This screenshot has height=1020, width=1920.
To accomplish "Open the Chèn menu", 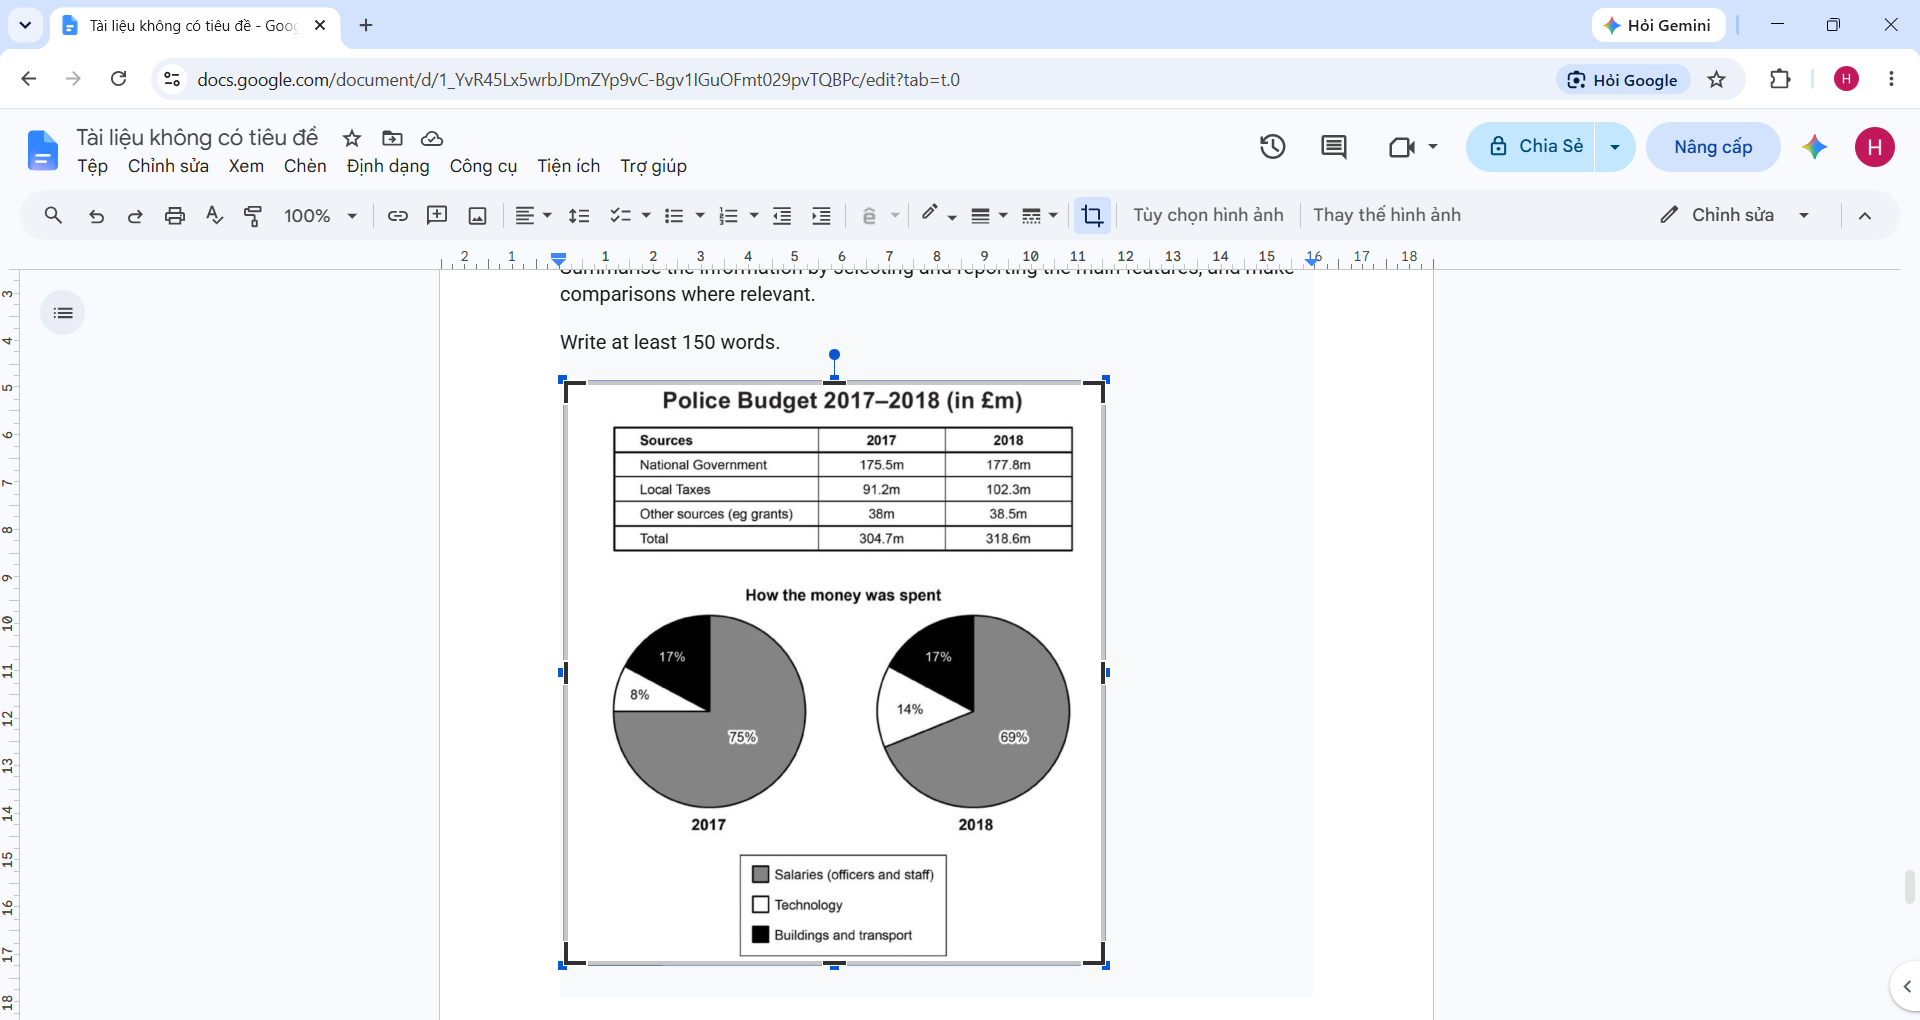I will click(305, 166).
